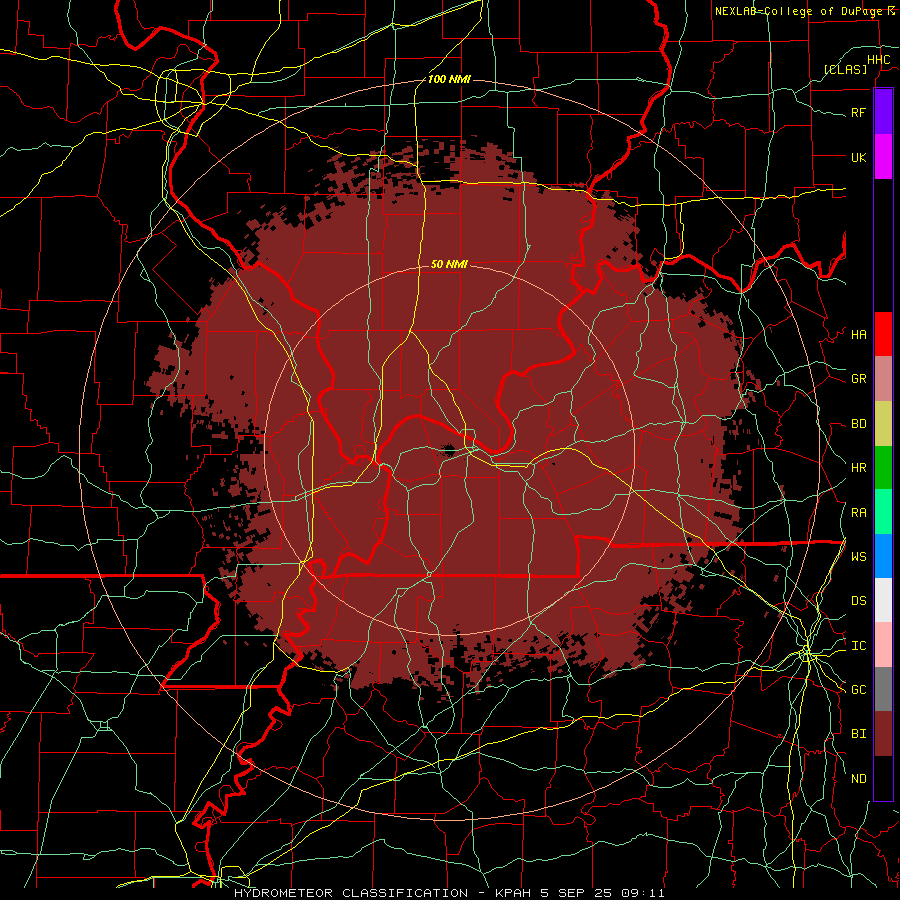Screen dimensions: 900x900
Task: Select the GR pink legend swatch
Action: [883, 379]
